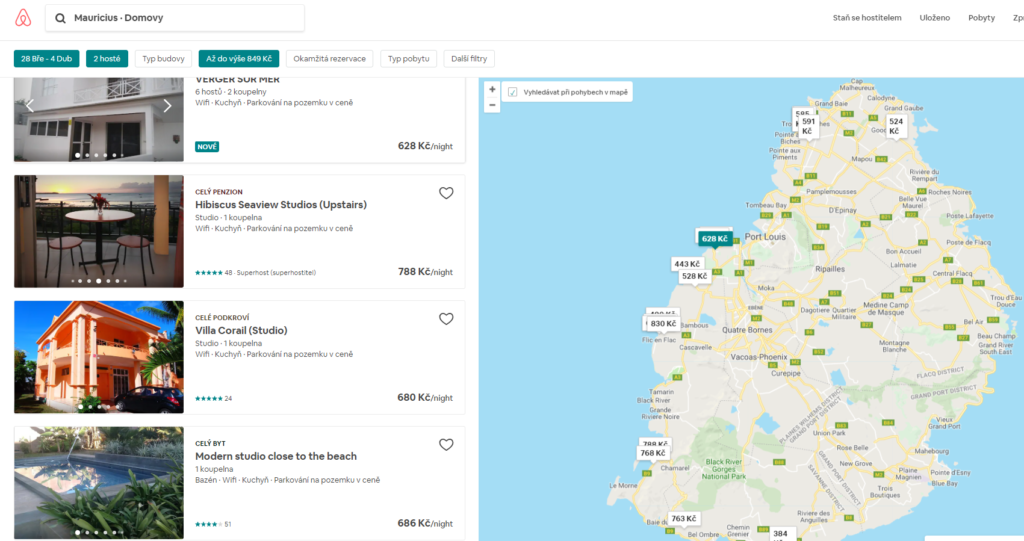Heart the Modern studio listing

point(446,445)
